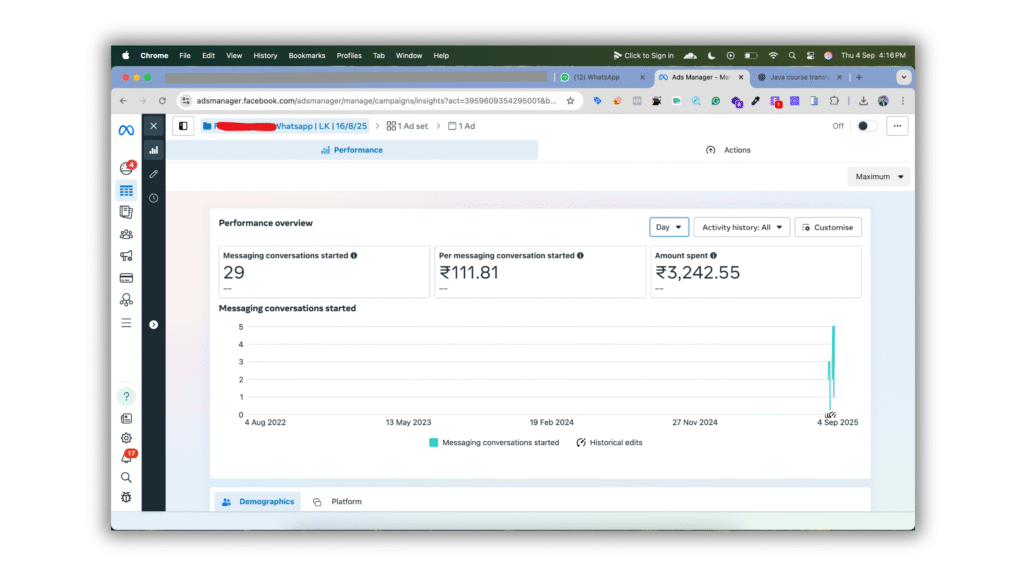The height and width of the screenshot is (576, 1024).
Task: Open the Campaigns table icon in sidebar
Action: coord(126,190)
